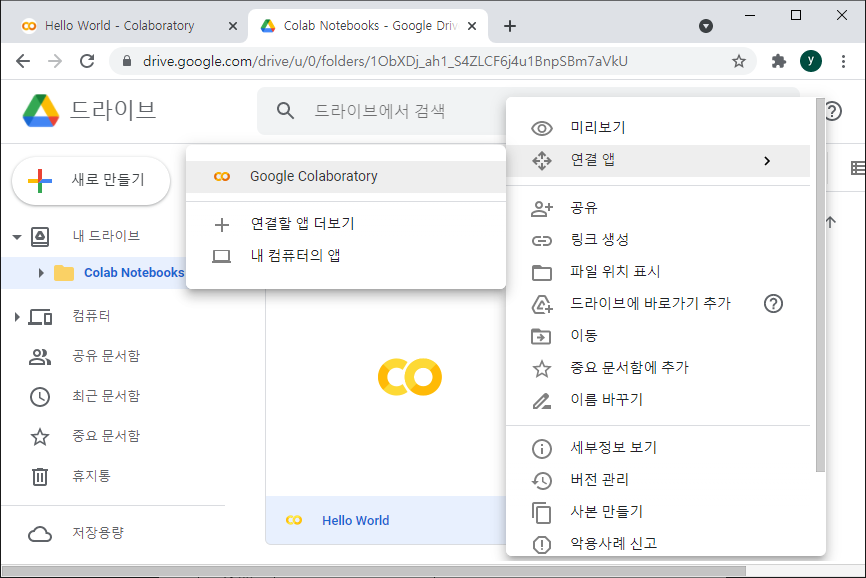This screenshot has height=578, width=866.
Task: Click the Chrome extensions puzzle icon
Action: click(778, 61)
